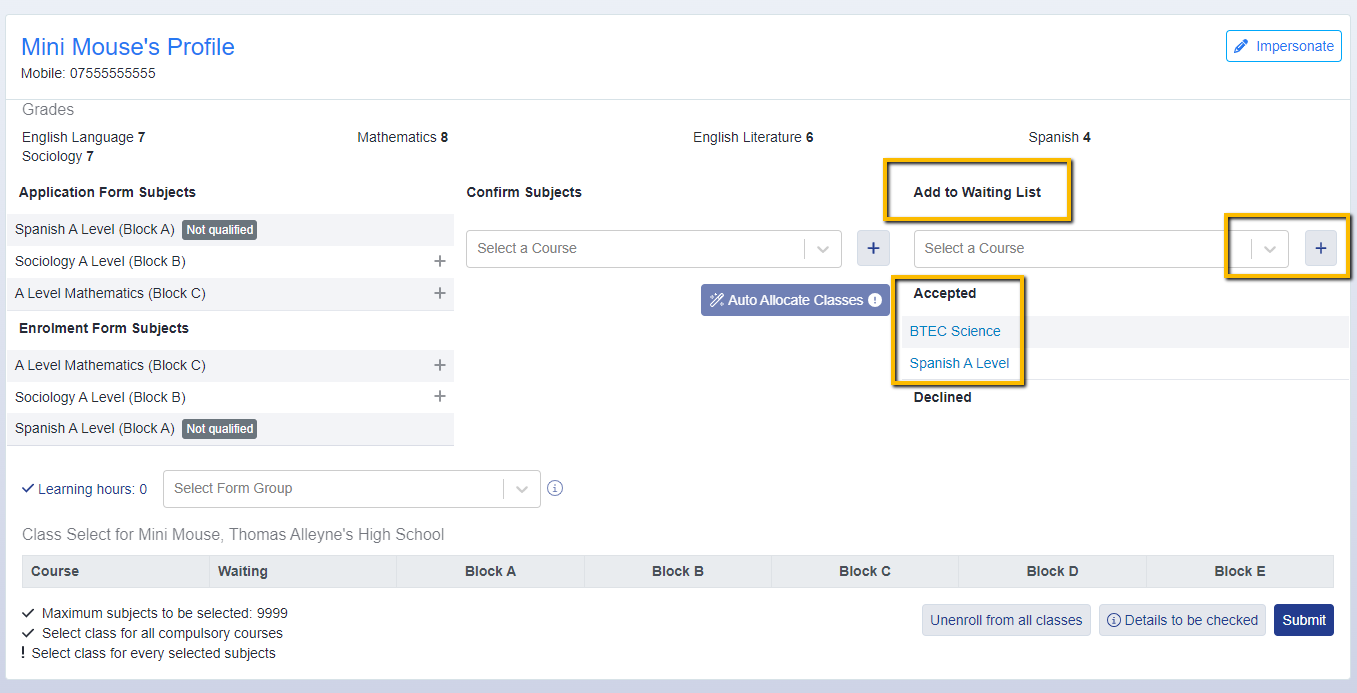Click the Waiting column header
1357x693 pixels.
point(303,571)
